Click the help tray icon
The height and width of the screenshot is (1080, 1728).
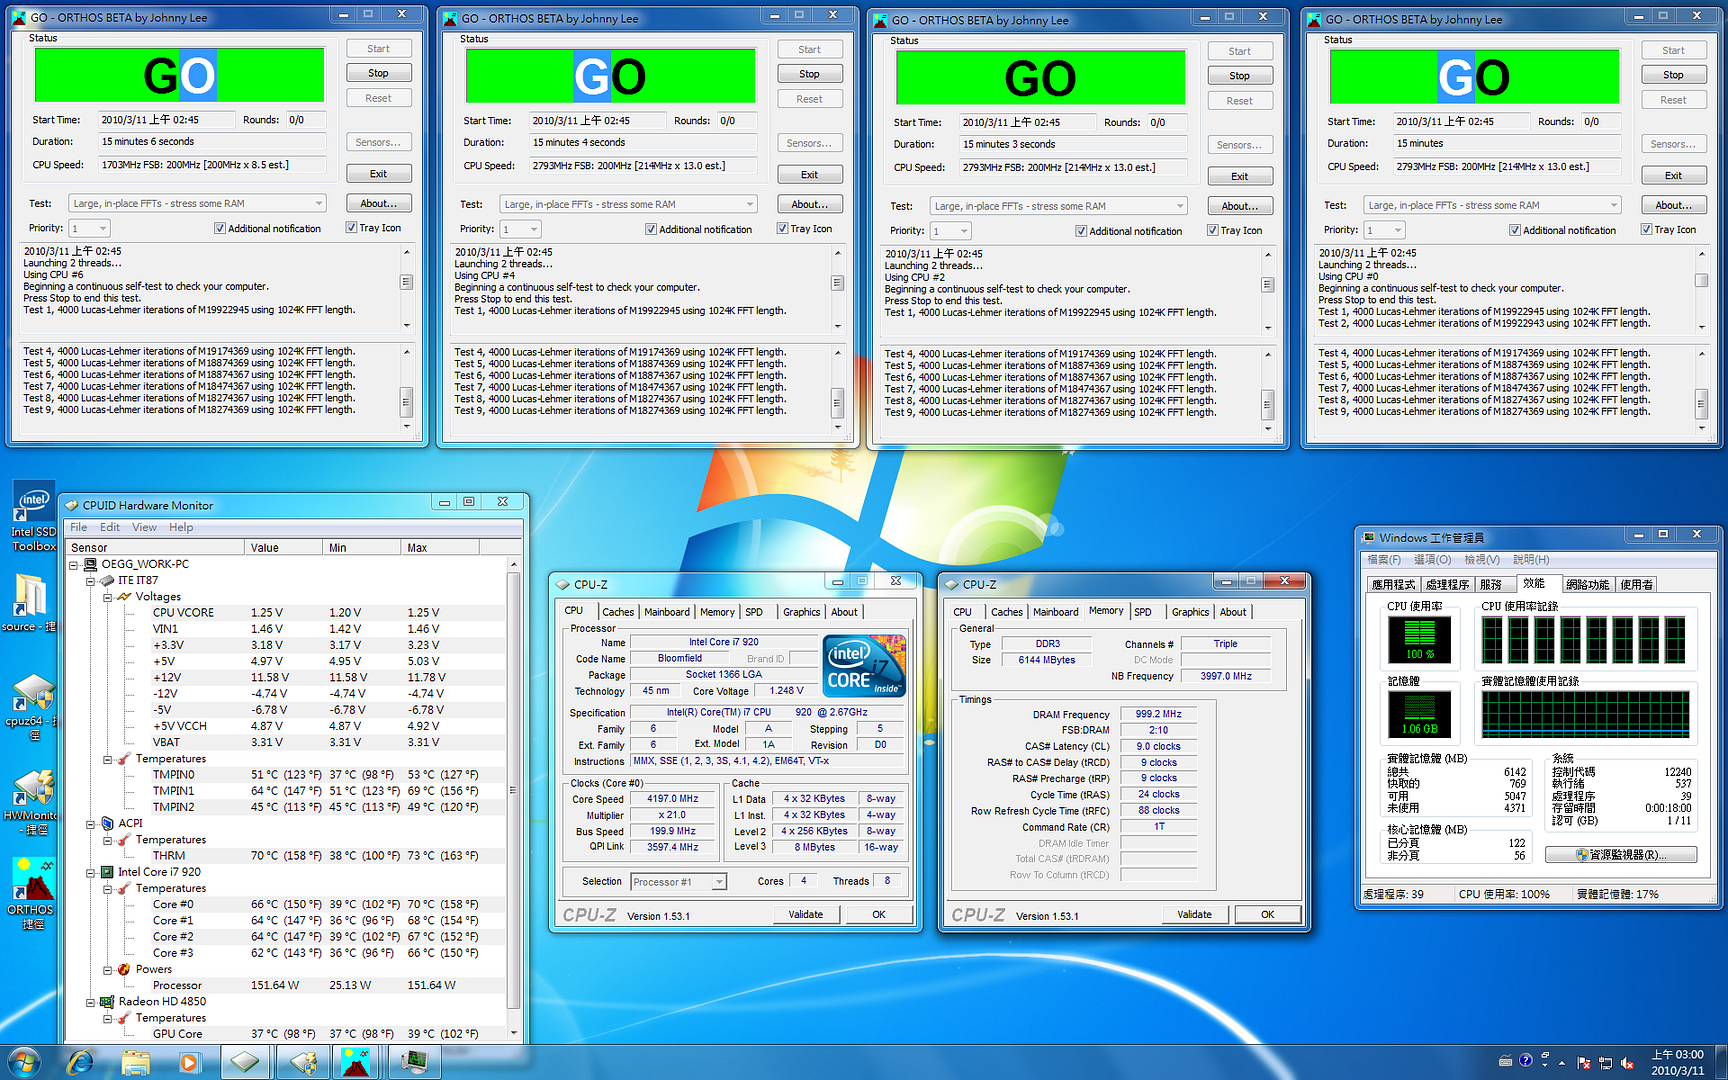[1526, 1061]
